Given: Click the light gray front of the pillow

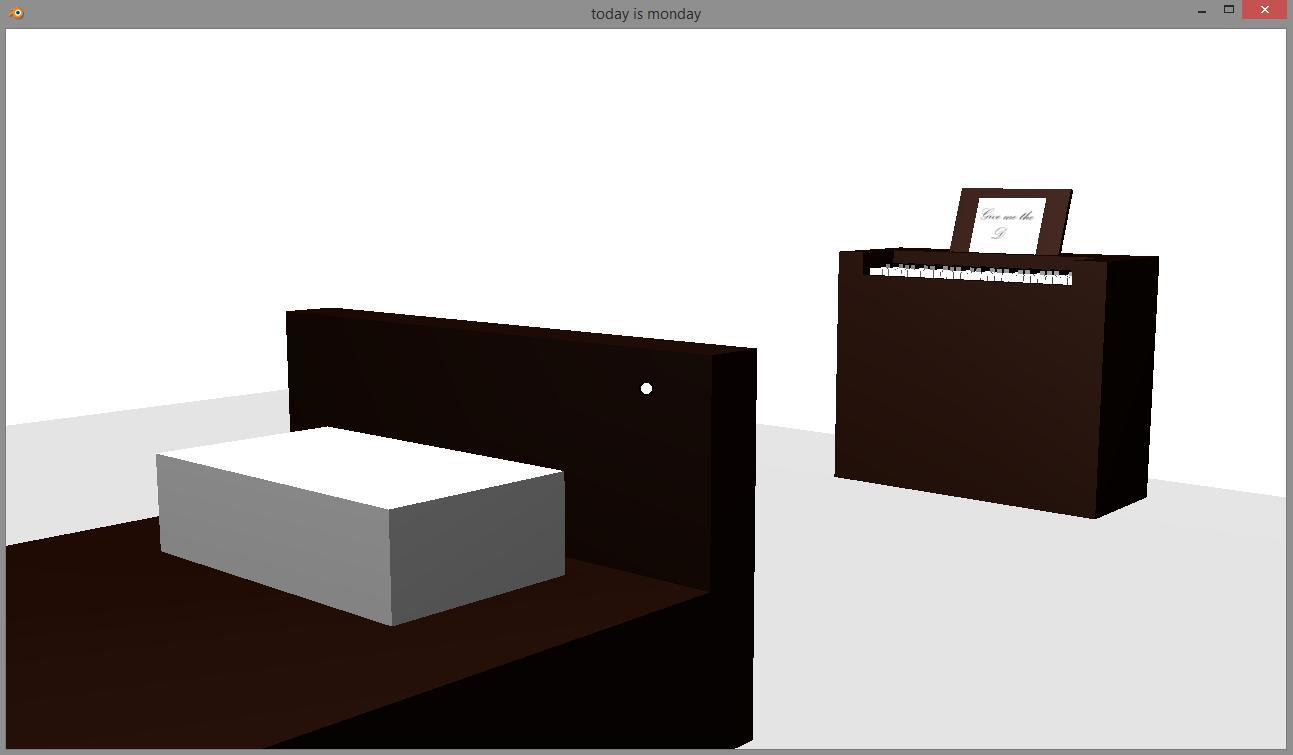Looking at the screenshot, I should click(273, 538).
